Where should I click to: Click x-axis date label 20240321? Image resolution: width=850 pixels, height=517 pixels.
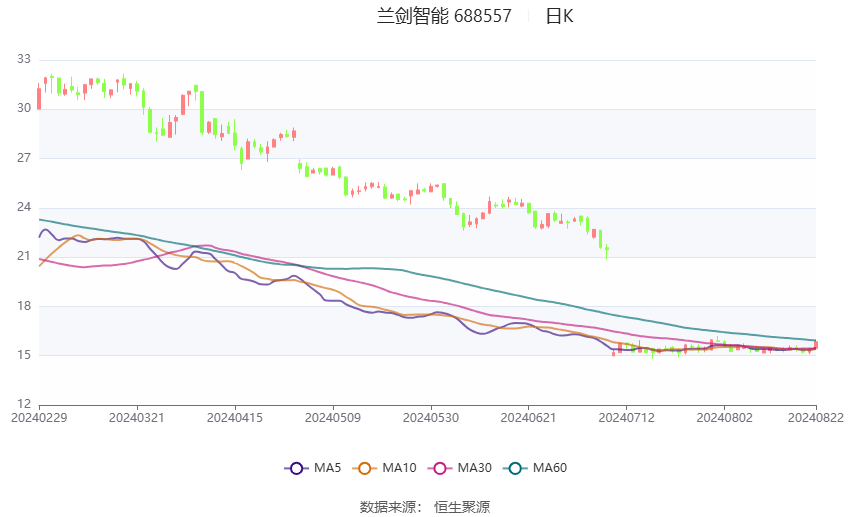pos(137,418)
